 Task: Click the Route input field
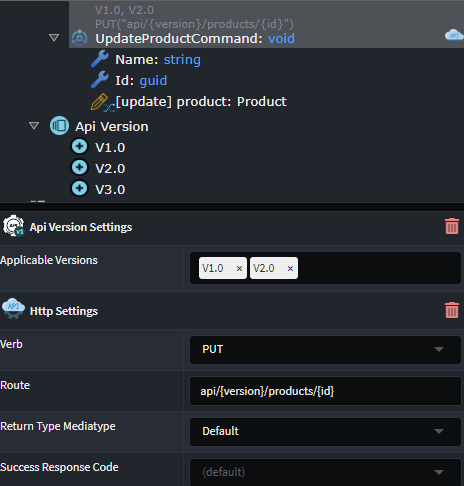click(325, 391)
